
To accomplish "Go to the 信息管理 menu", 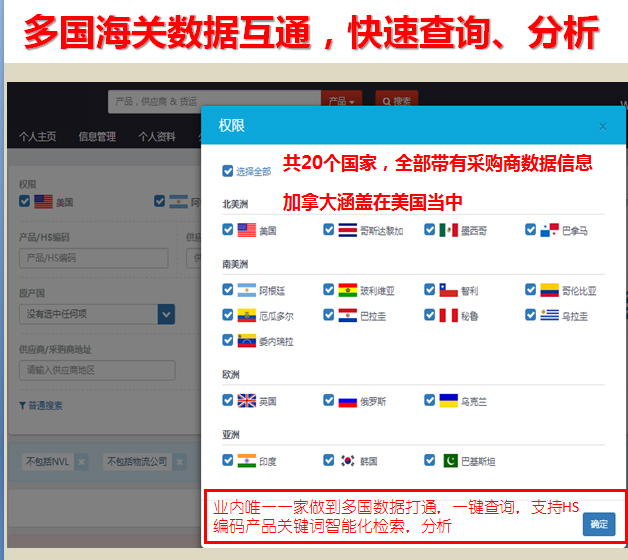I will pyautogui.click(x=97, y=137).
